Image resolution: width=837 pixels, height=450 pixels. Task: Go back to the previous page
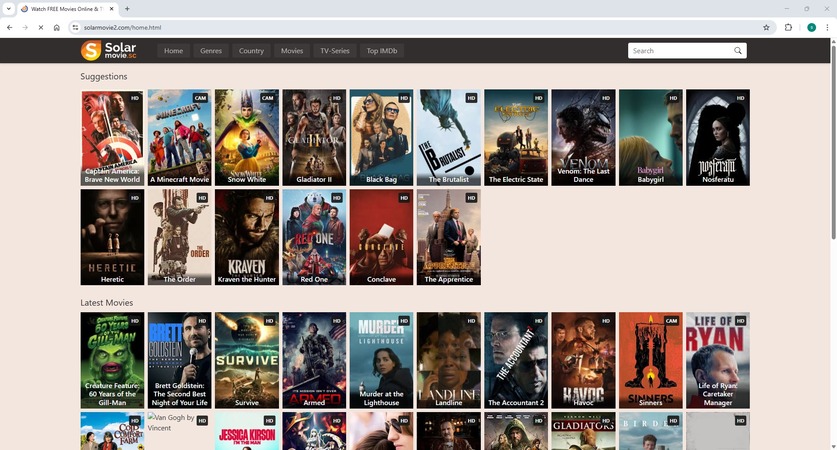pos(10,27)
